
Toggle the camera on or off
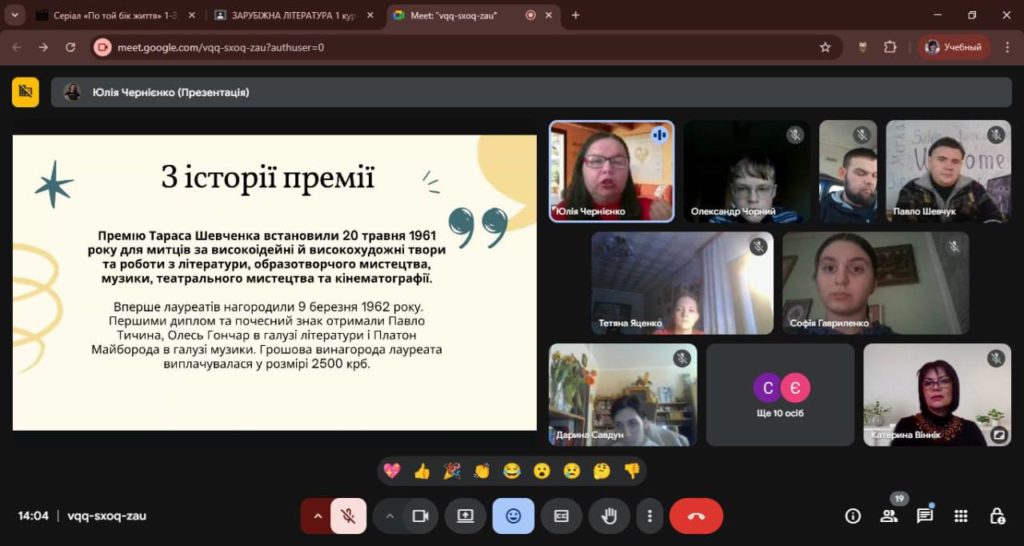point(420,516)
